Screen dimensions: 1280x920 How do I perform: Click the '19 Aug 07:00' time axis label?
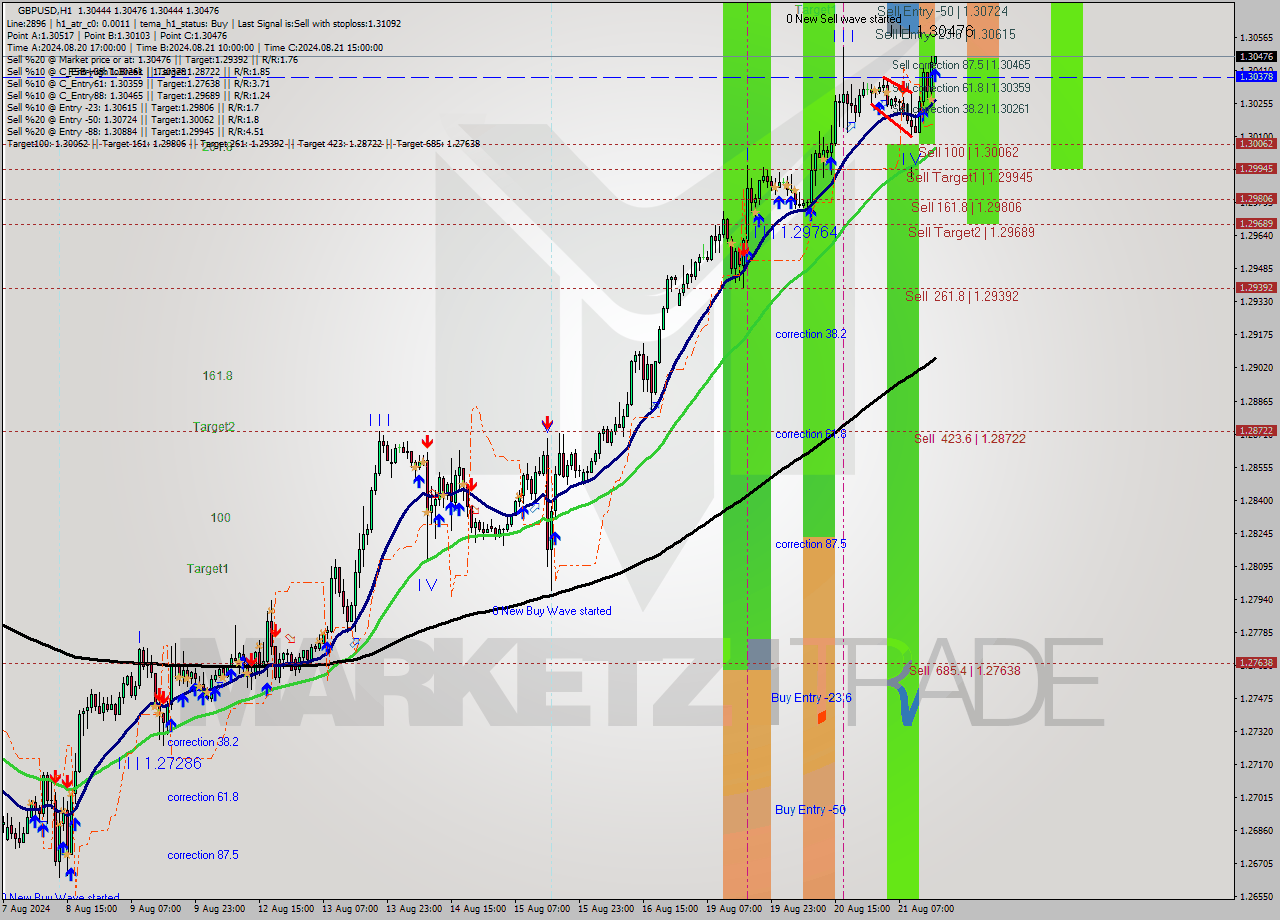734,909
